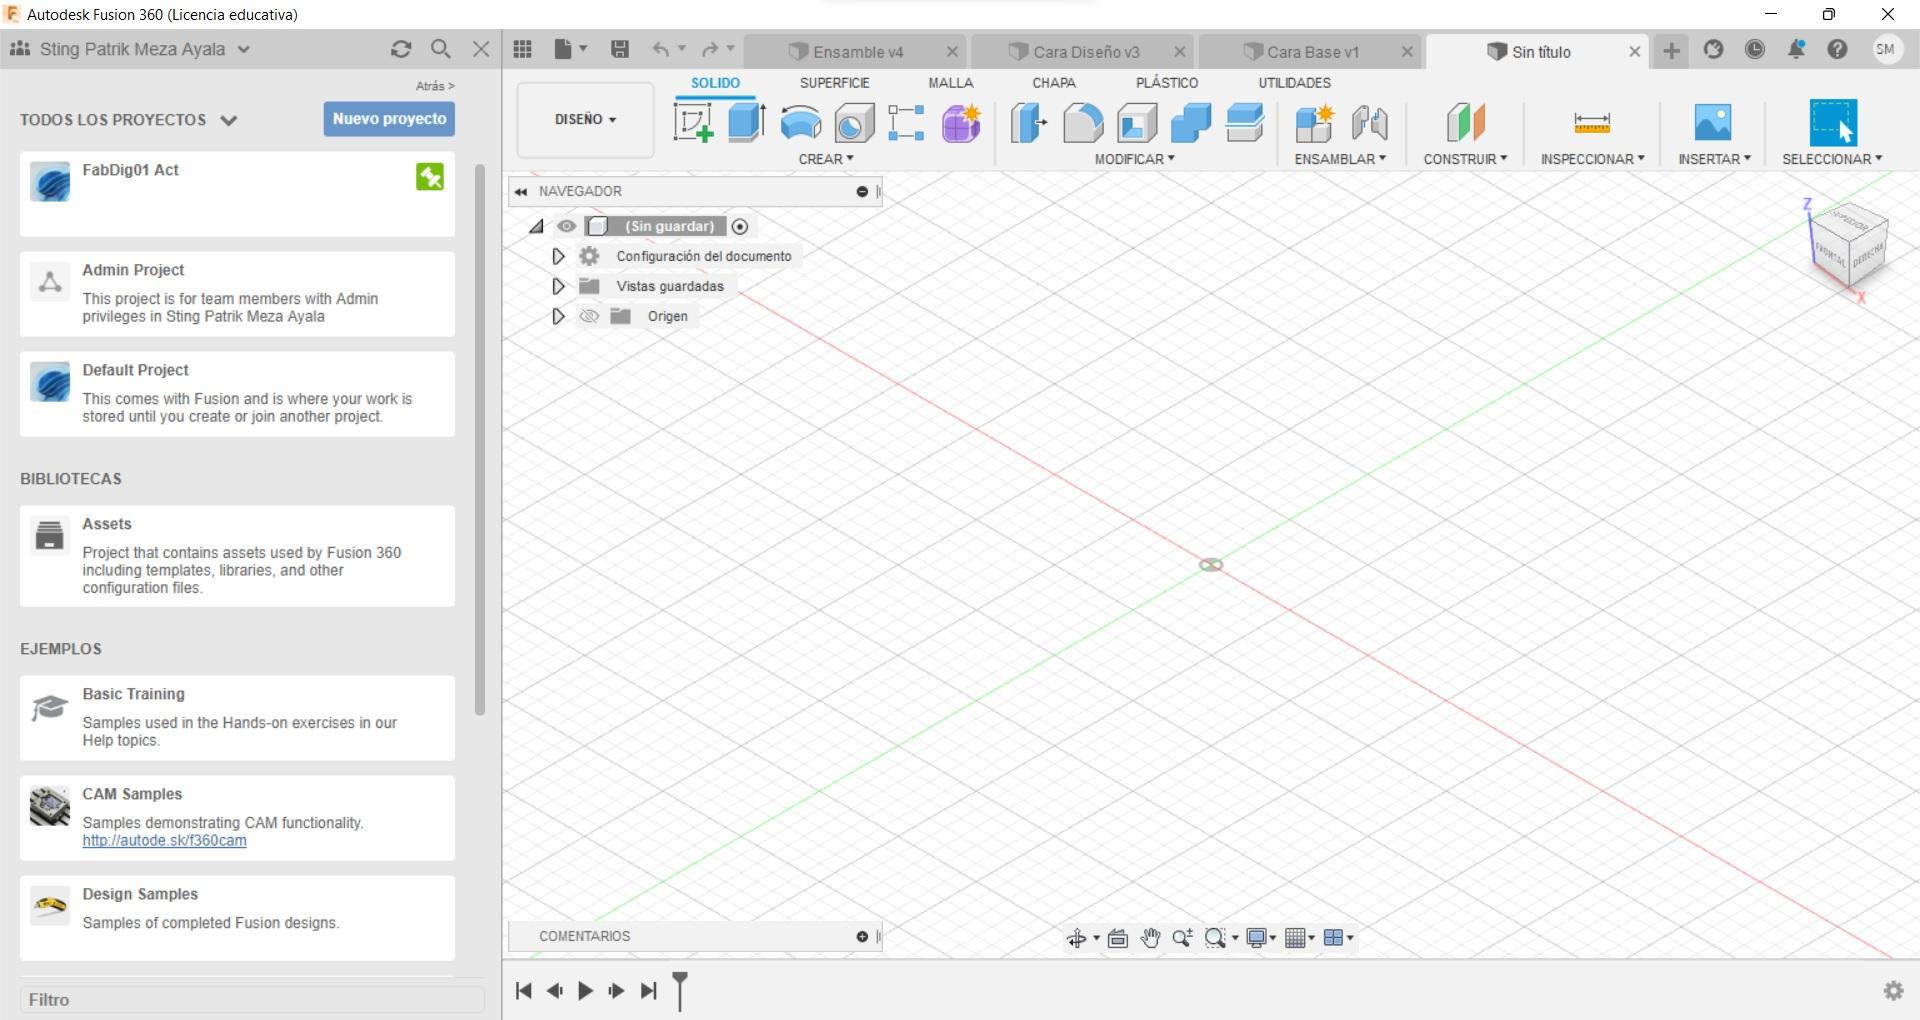Activate the Pan tool in navigation bar
The image size is (1920, 1020).
pyautogui.click(x=1150, y=938)
